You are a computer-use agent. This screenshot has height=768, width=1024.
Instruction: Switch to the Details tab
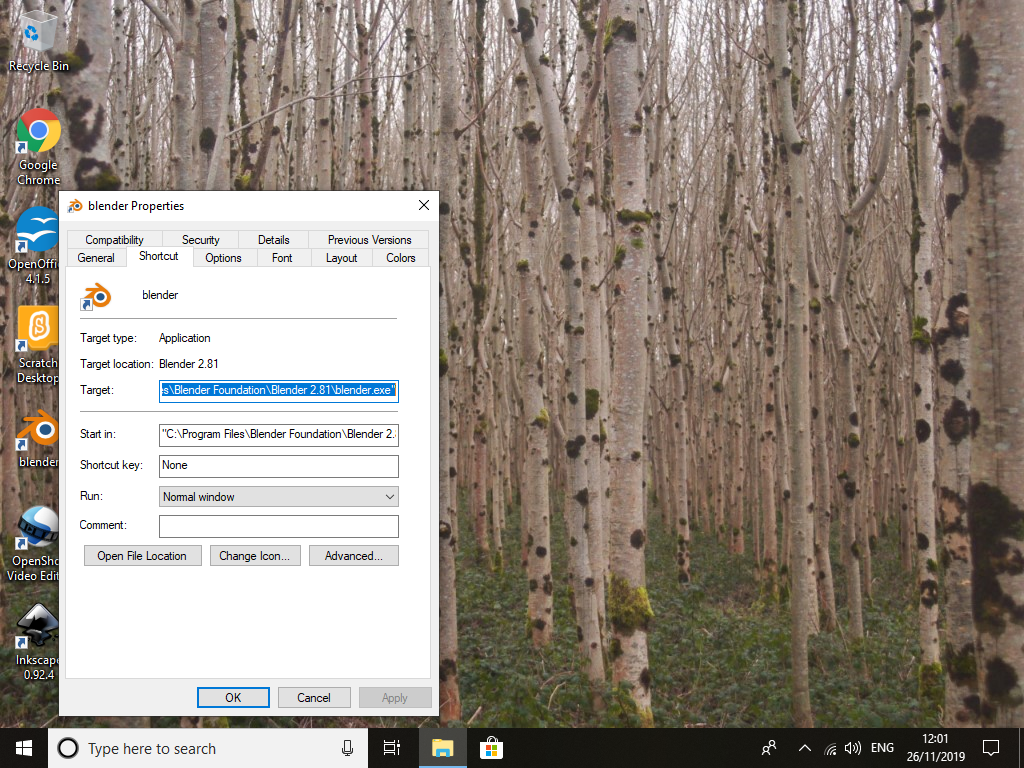(x=274, y=240)
